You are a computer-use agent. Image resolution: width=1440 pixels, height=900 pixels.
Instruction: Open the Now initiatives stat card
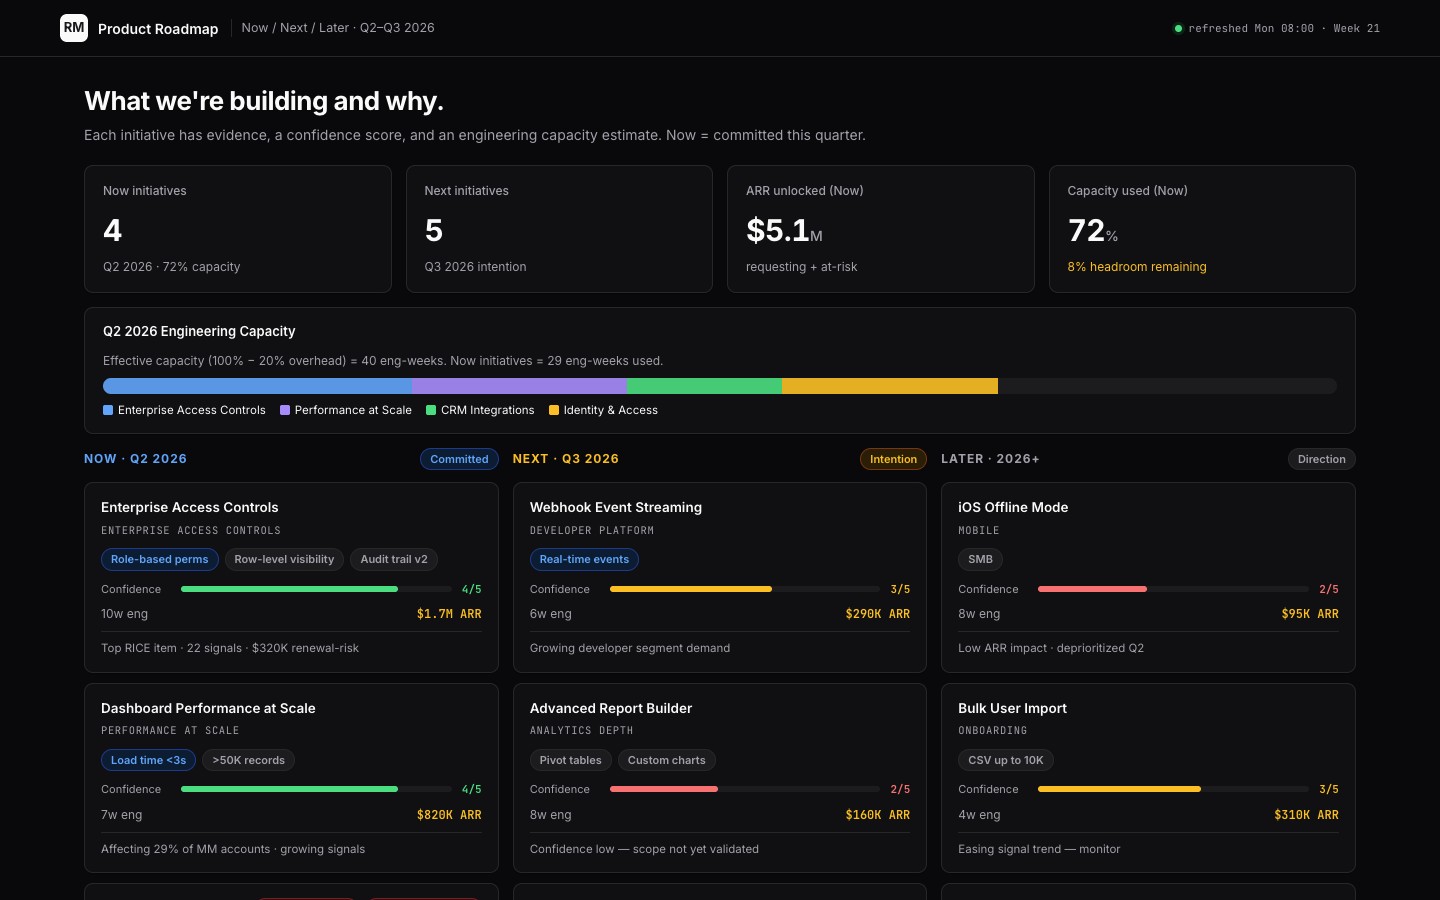point(238,229)
